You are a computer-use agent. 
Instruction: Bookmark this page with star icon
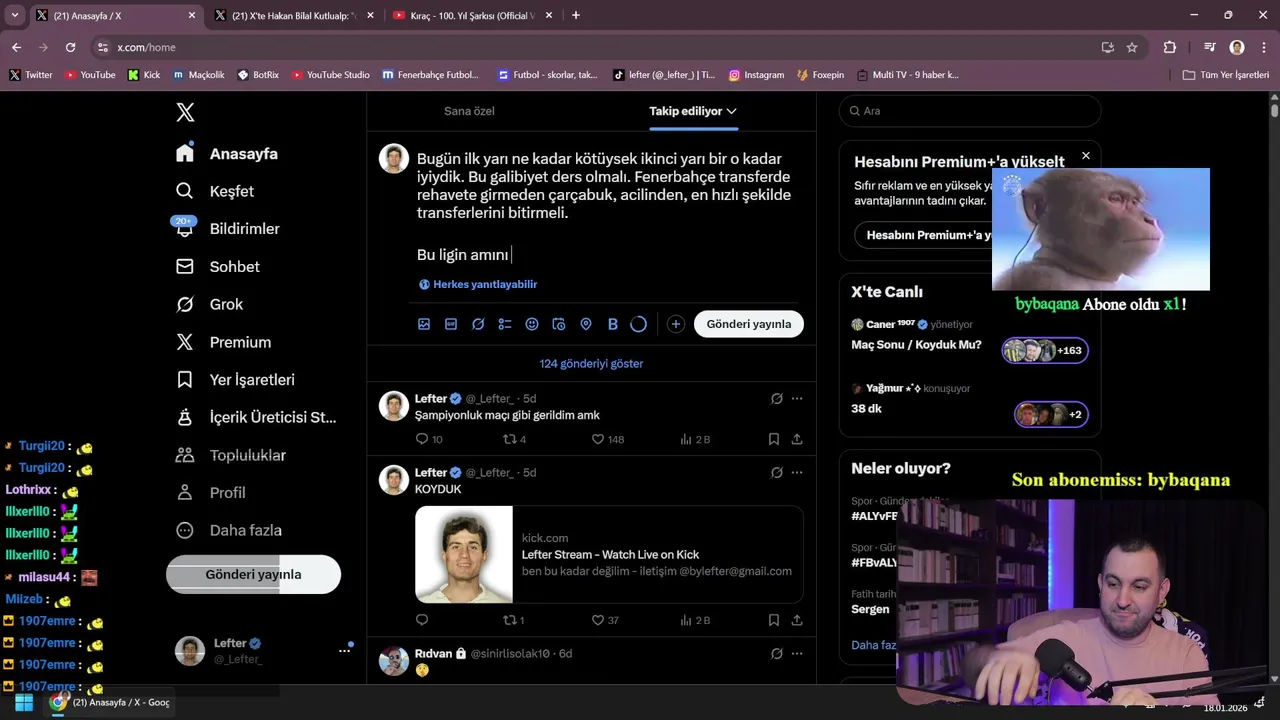tap(1132, 47)
